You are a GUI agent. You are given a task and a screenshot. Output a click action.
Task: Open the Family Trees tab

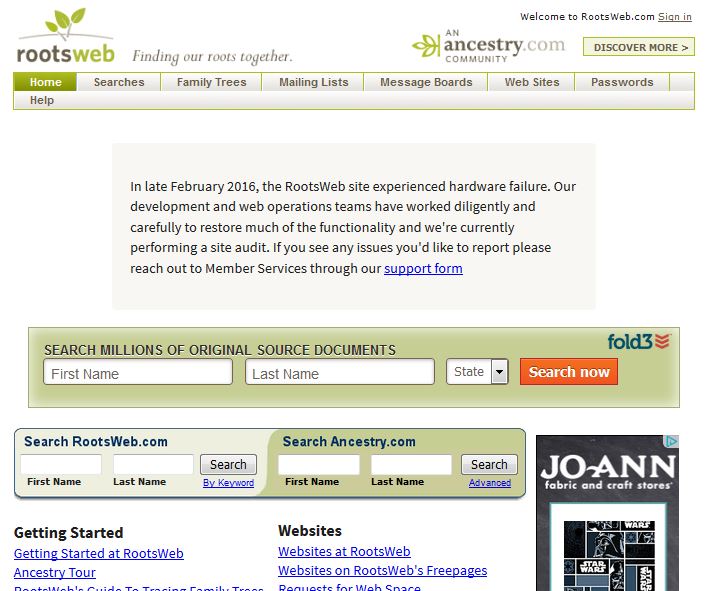[x=211, y=82]
